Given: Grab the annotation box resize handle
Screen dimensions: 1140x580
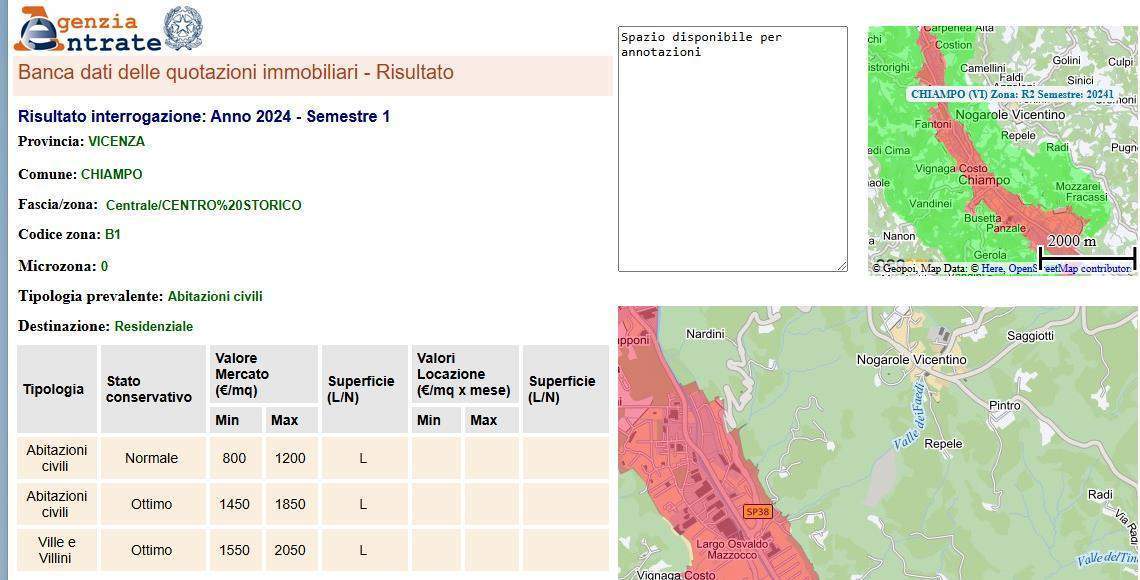Looking at the screenshot, I should pos(842,266).
